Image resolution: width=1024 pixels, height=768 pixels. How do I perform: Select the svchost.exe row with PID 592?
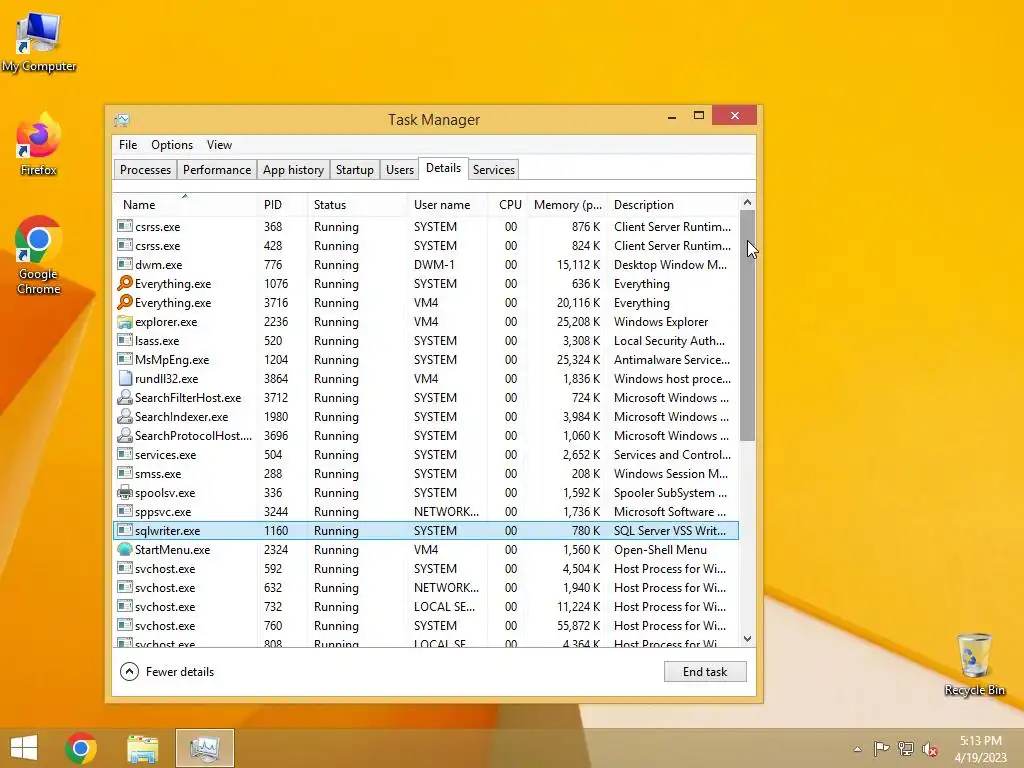426,568
